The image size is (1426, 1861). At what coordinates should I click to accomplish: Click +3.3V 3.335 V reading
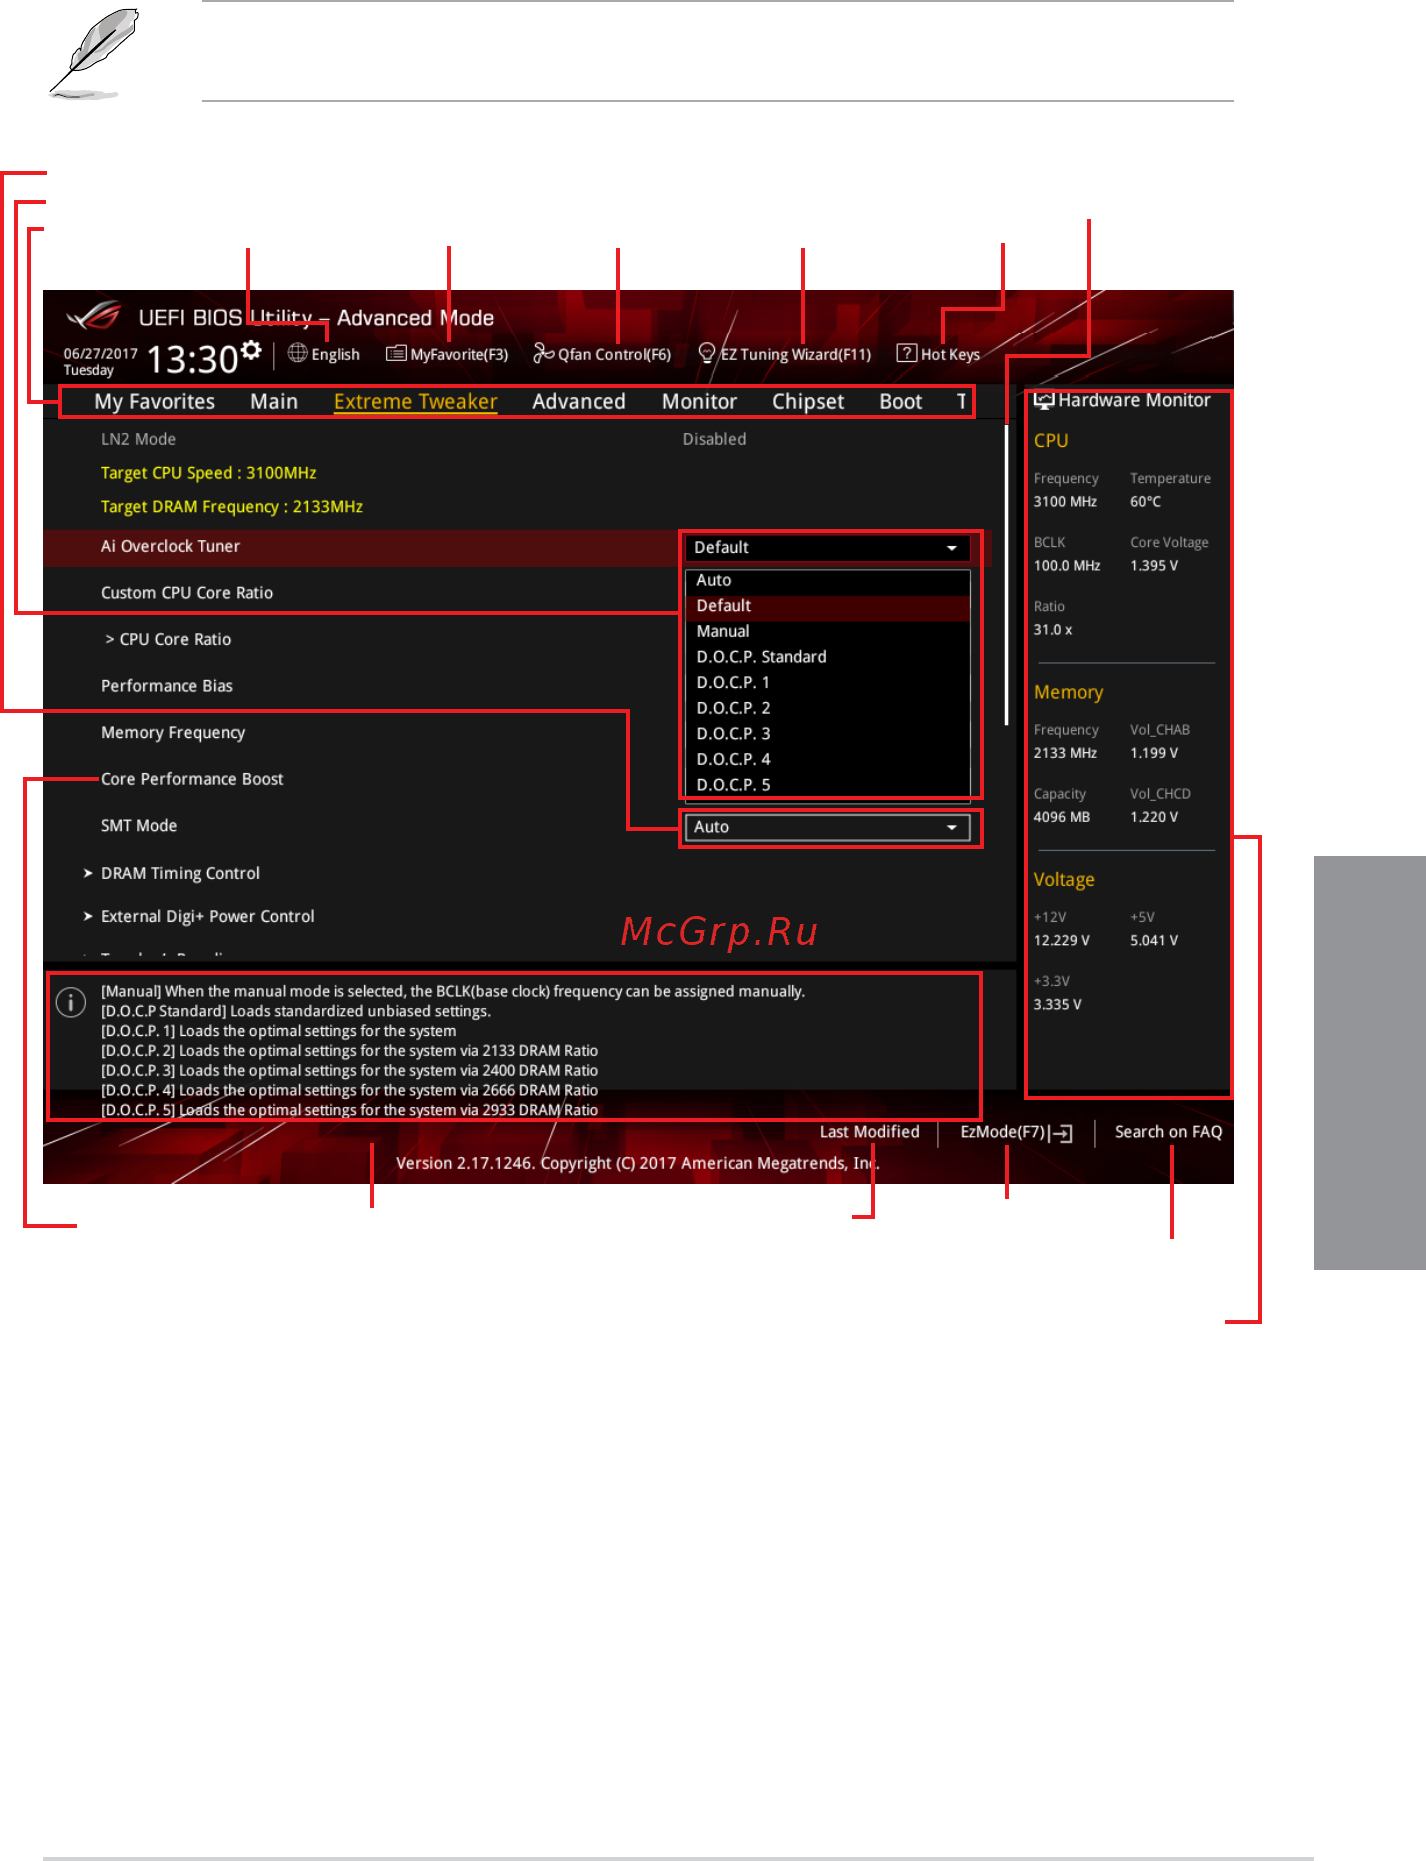pos(1058,1005)
